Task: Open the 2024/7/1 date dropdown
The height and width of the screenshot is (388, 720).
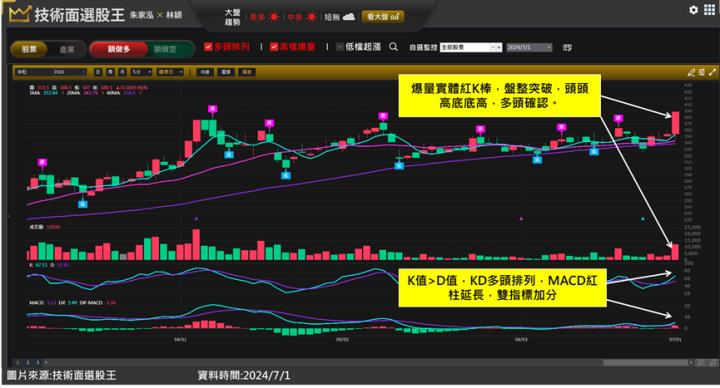Action: (529, 47)
